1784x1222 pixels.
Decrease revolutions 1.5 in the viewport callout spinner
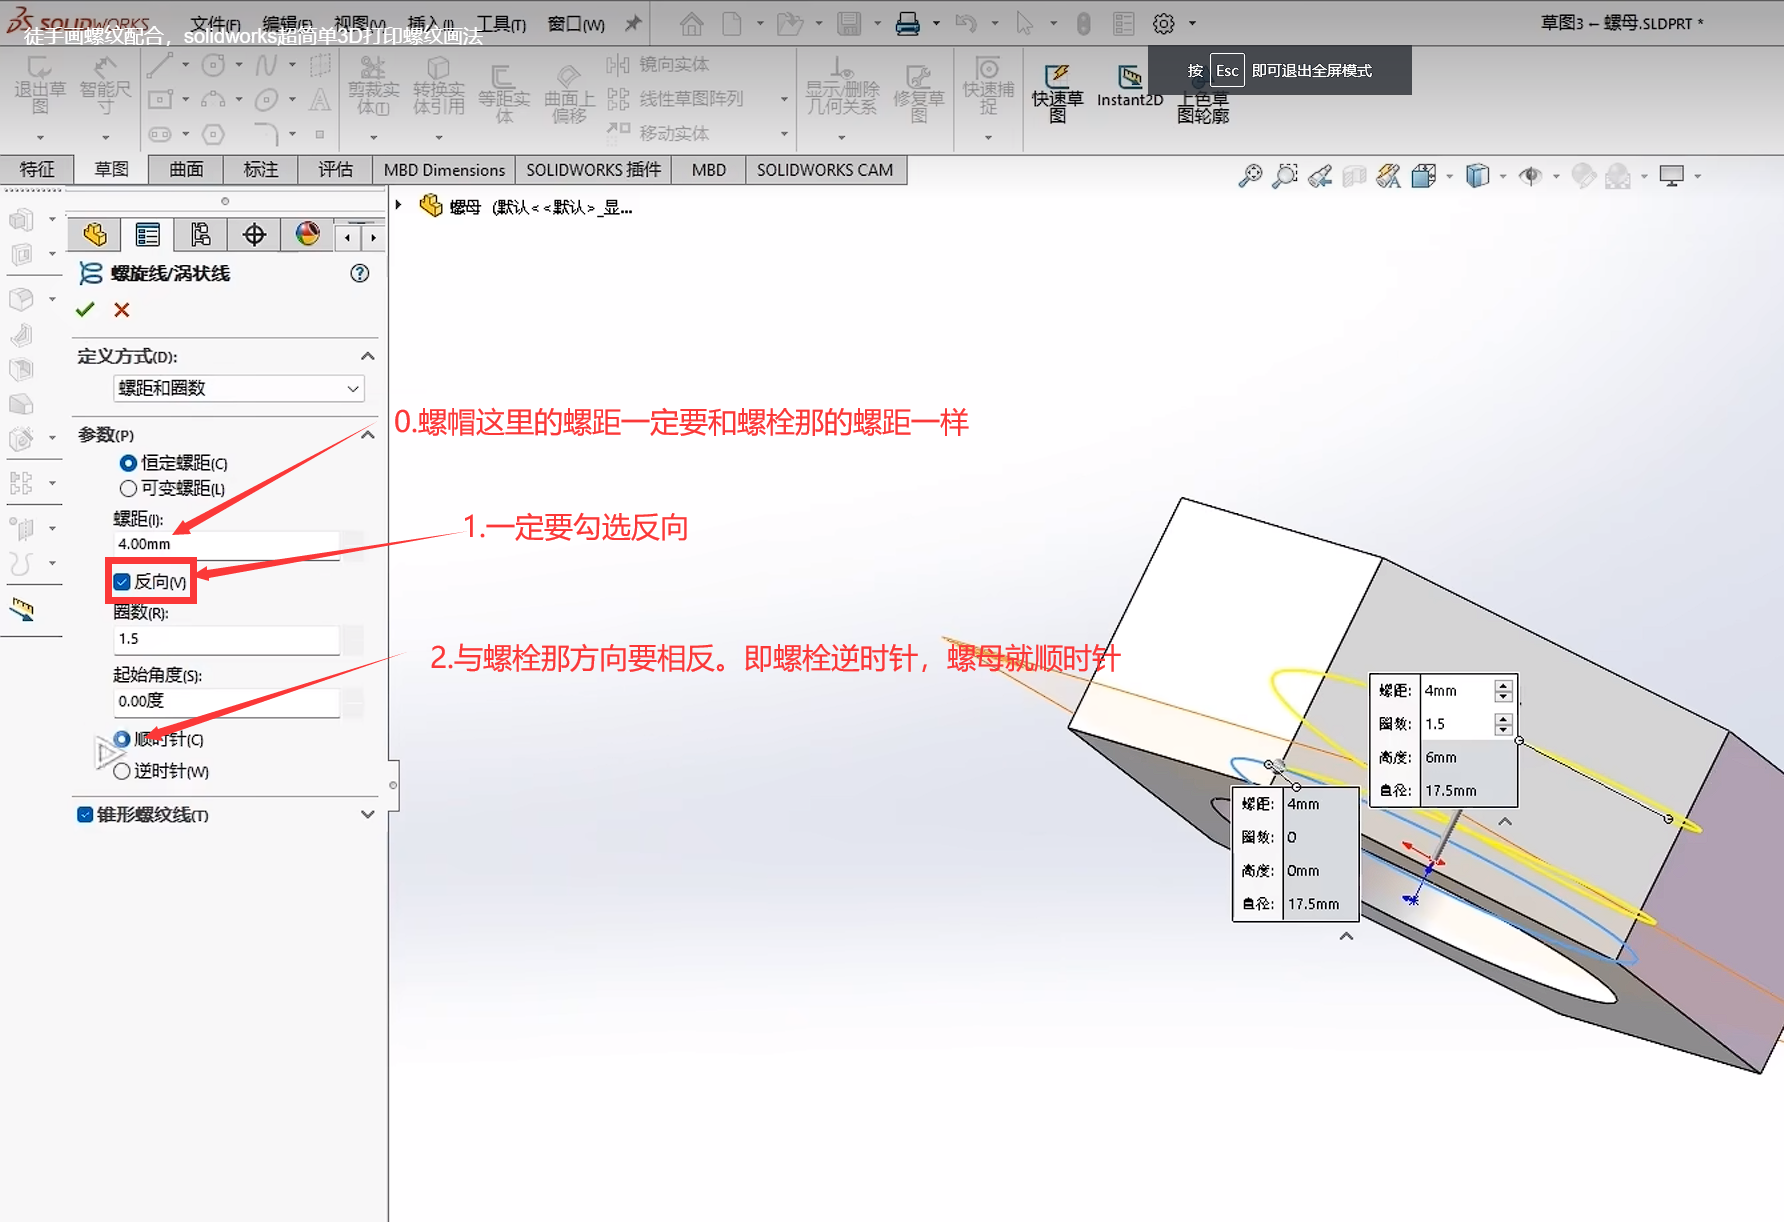click(1503, 730)
